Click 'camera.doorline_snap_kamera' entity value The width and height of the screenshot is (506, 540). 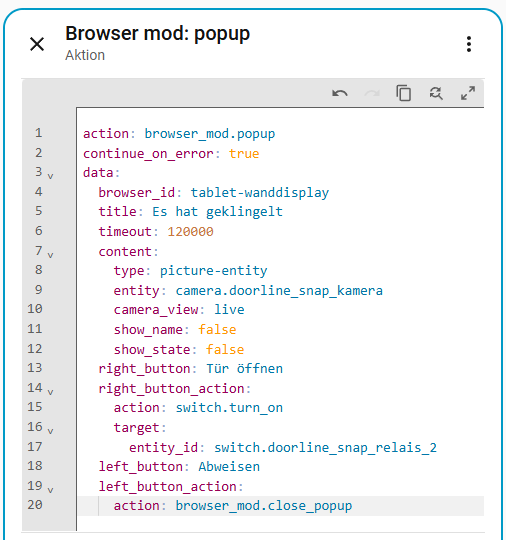tap(279, 291)
